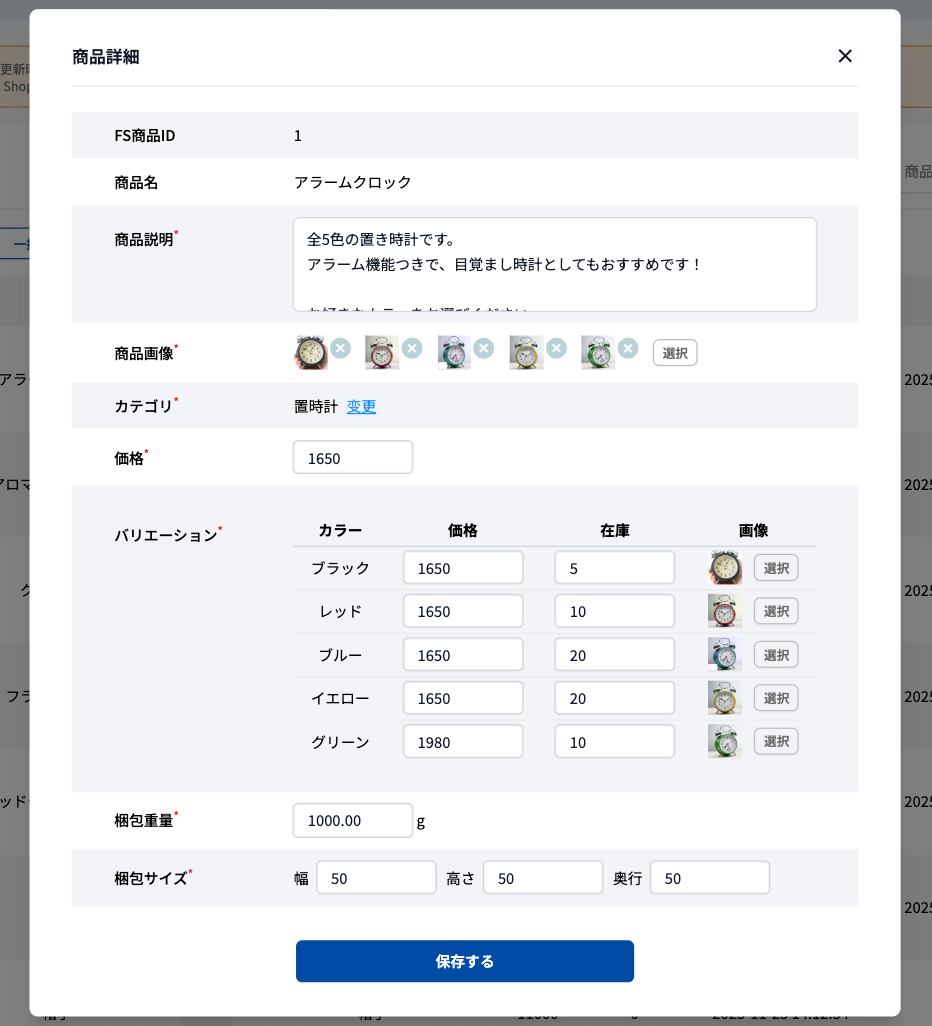Remove the yellow alarm clock product image

point(556,348)
